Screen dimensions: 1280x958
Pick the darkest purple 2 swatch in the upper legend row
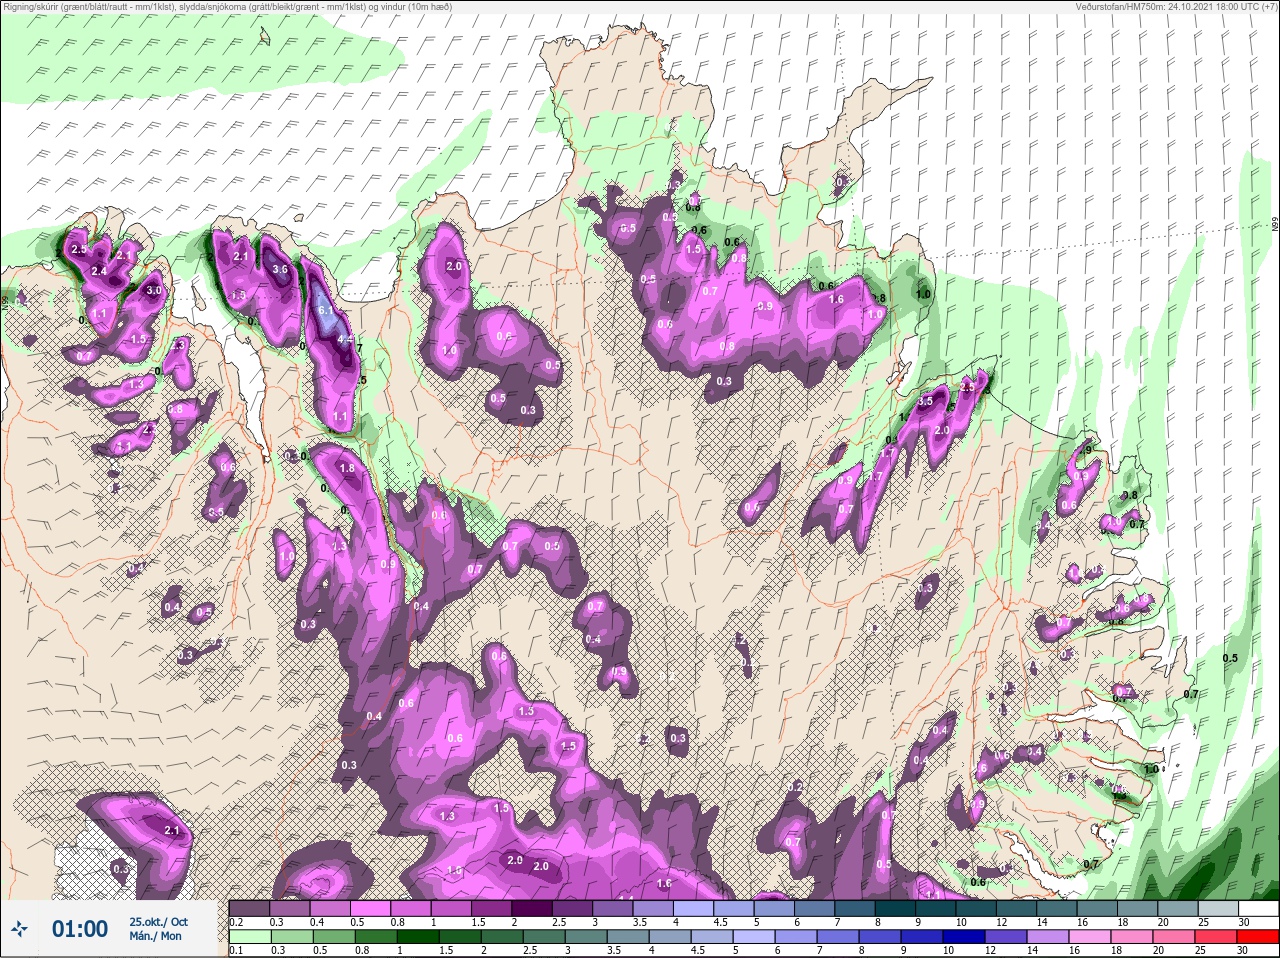coord(531,909)
